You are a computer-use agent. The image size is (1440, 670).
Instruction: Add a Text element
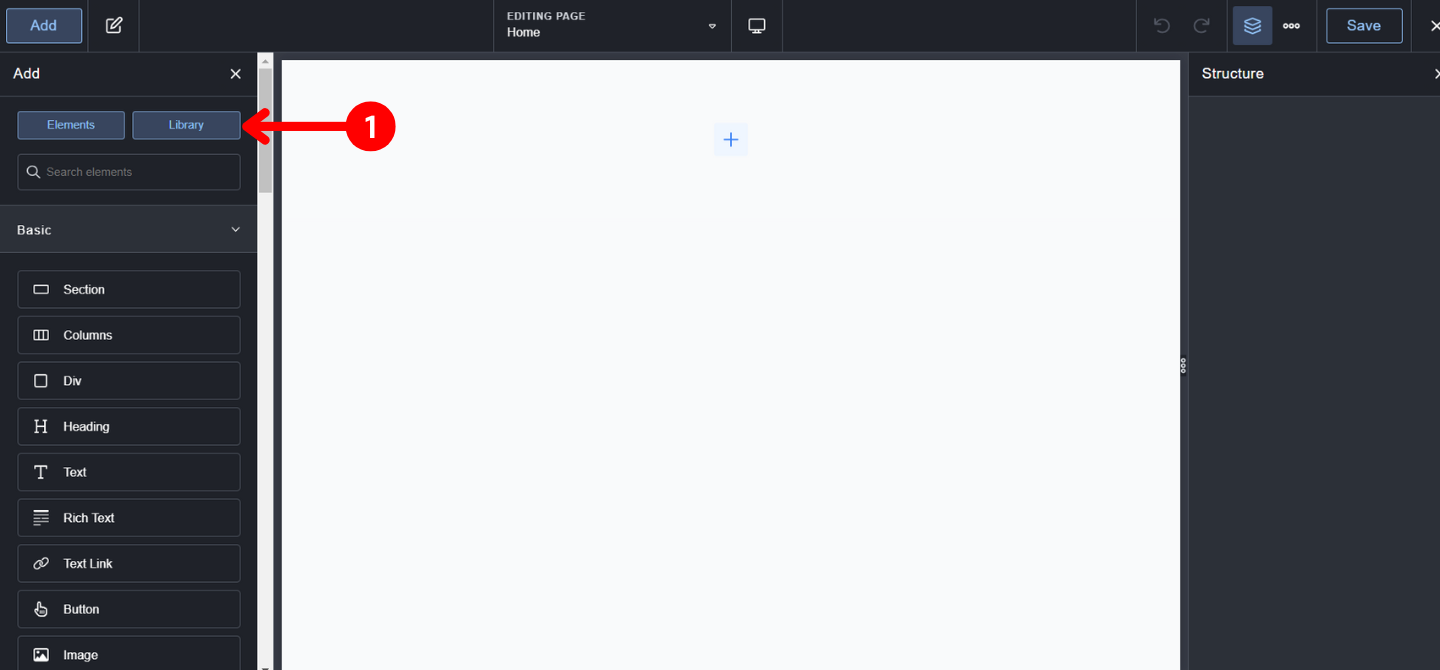pos(129,472)
